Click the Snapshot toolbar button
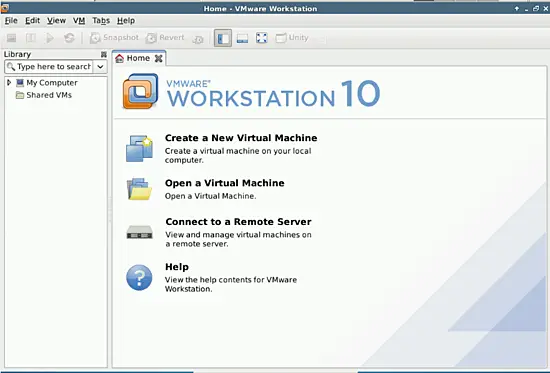The width and height of the screenshot is (550, 373). coord(114,38)
